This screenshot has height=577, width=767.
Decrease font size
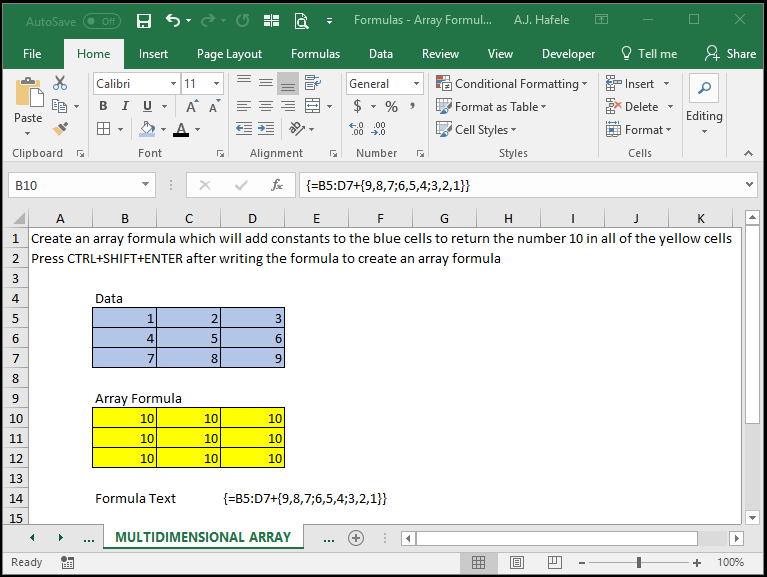pyautogui.click(x=214, y=106)
